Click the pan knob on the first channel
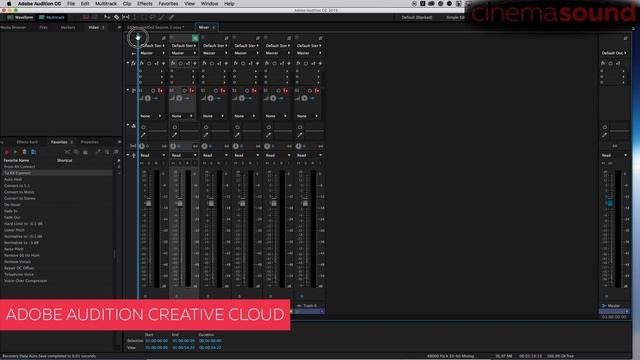This screenshot has height=360, width=640. pyautogui.click(x=142, y=146)
